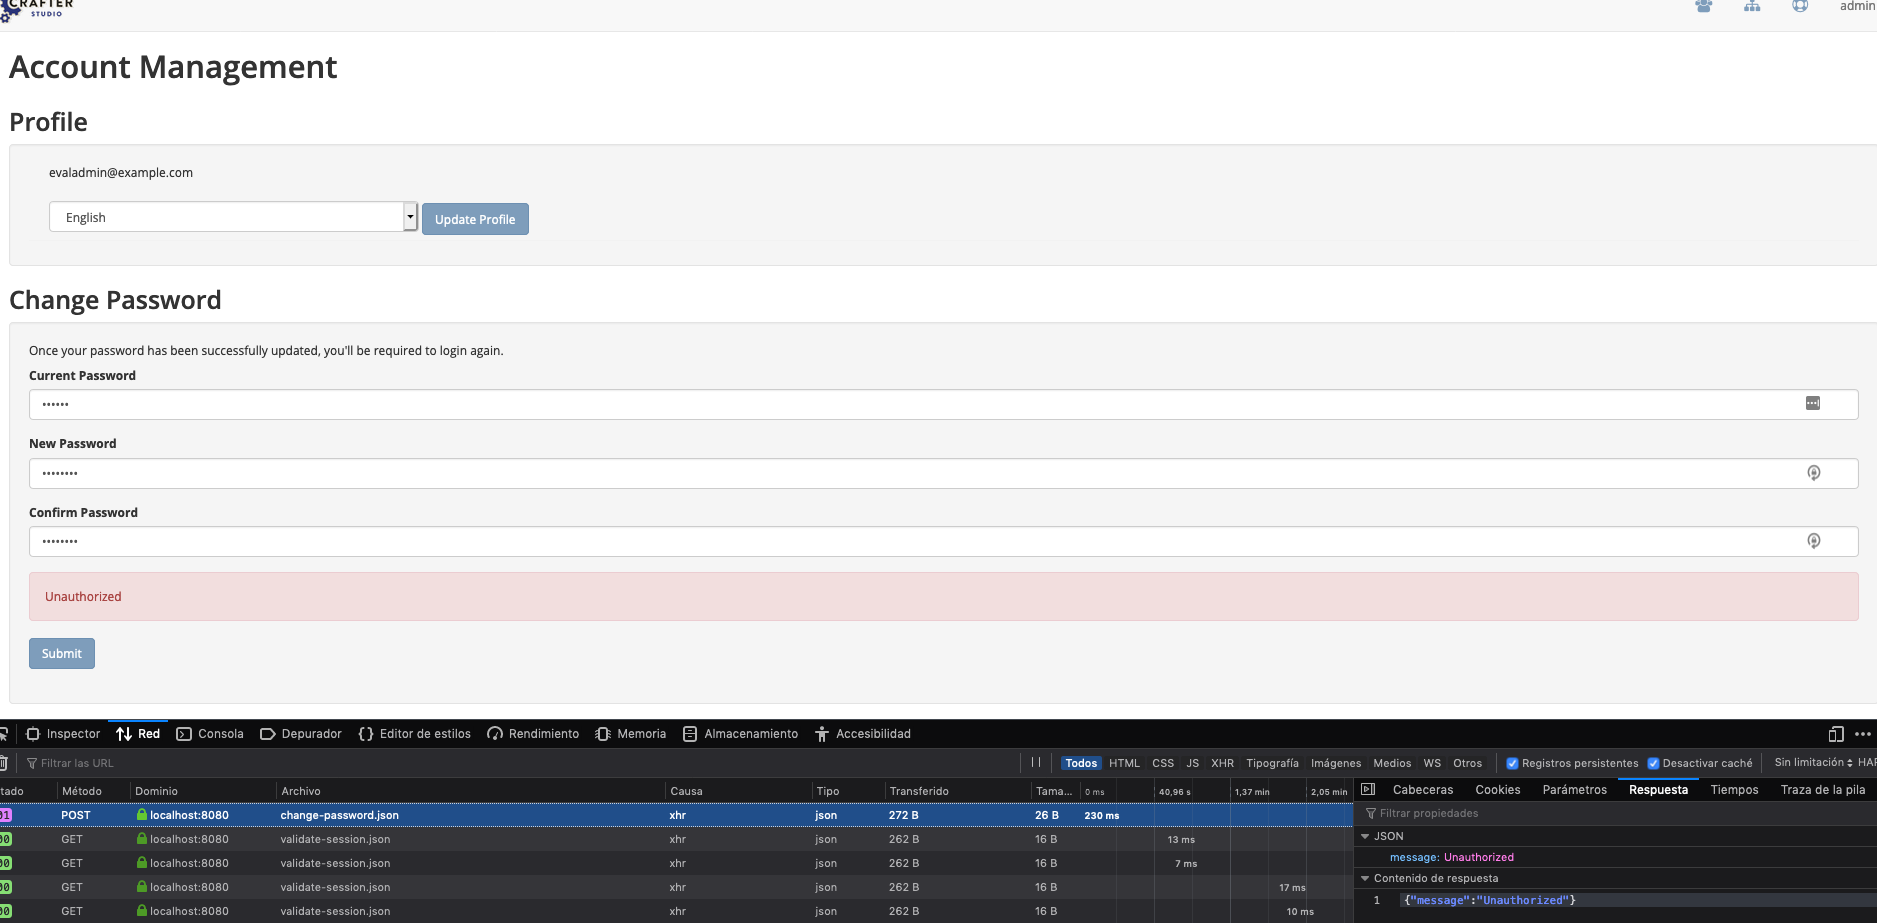Select XHR network filter
The width and height of the screenshot is (1877, 923).
pos(1222,763)
